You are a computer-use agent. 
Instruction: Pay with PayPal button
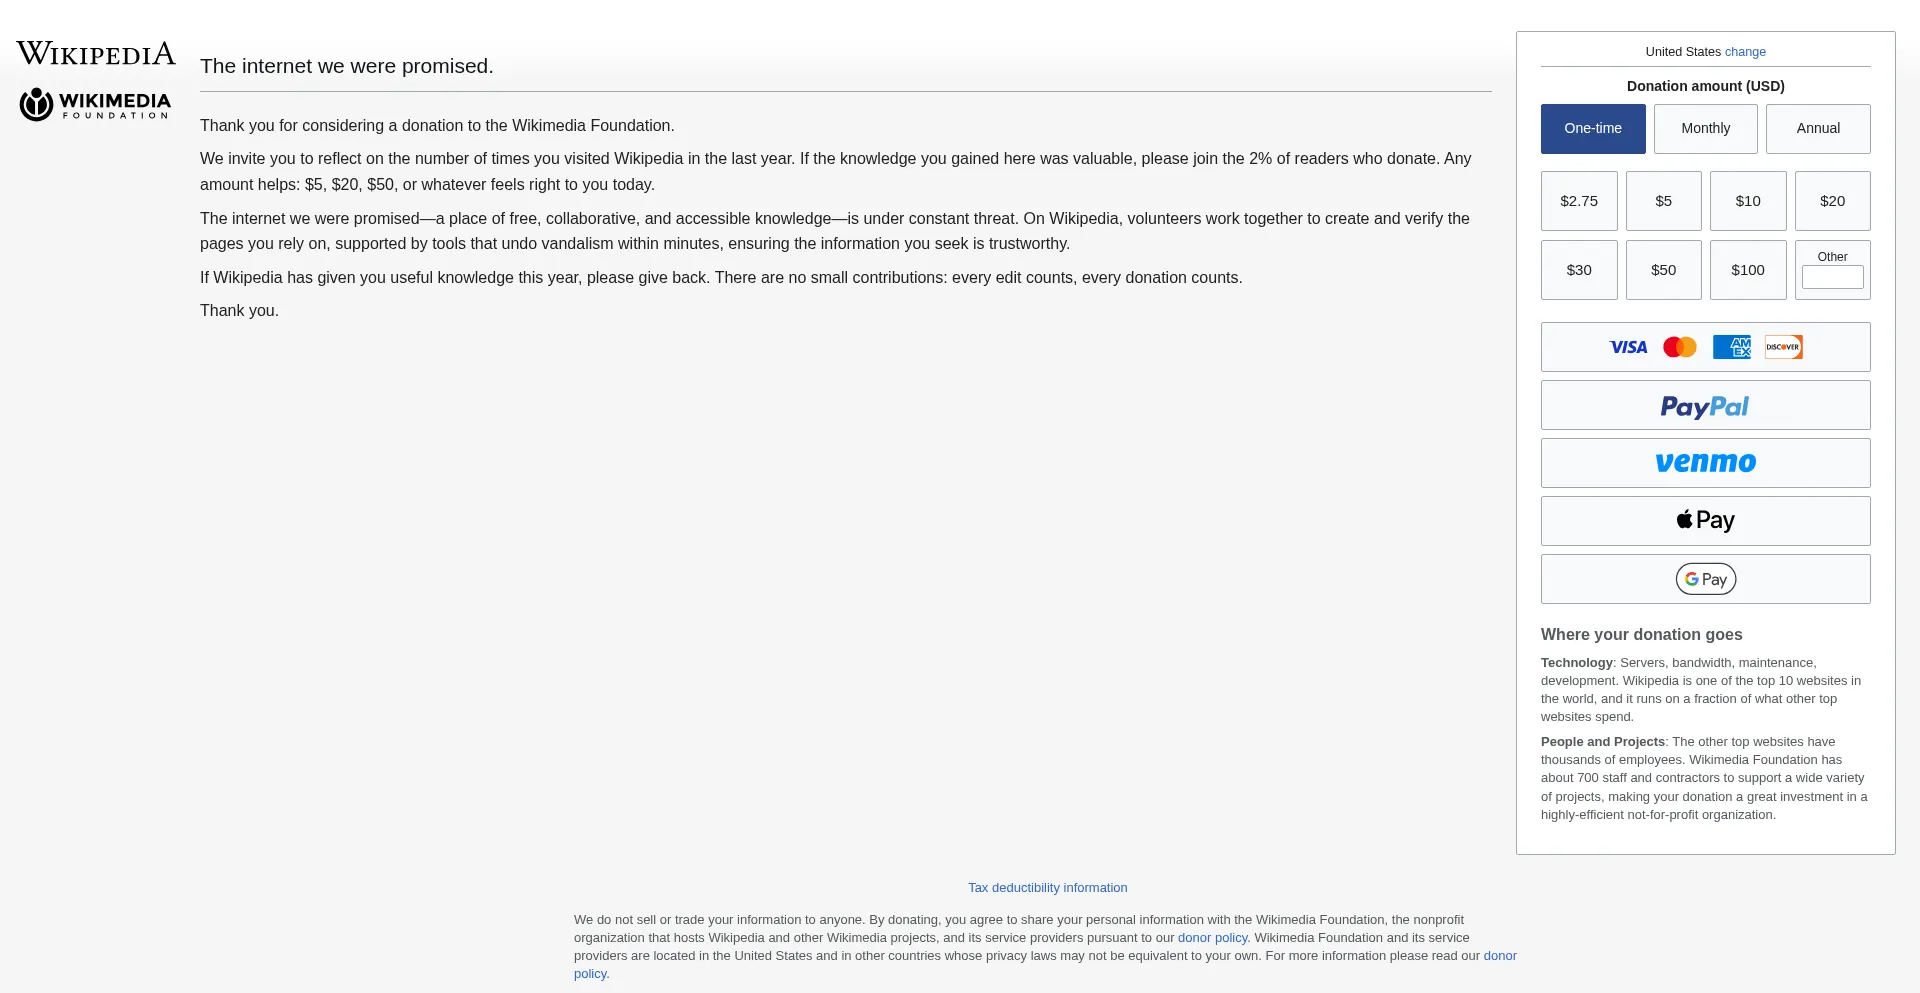[x=1706, y=405]
